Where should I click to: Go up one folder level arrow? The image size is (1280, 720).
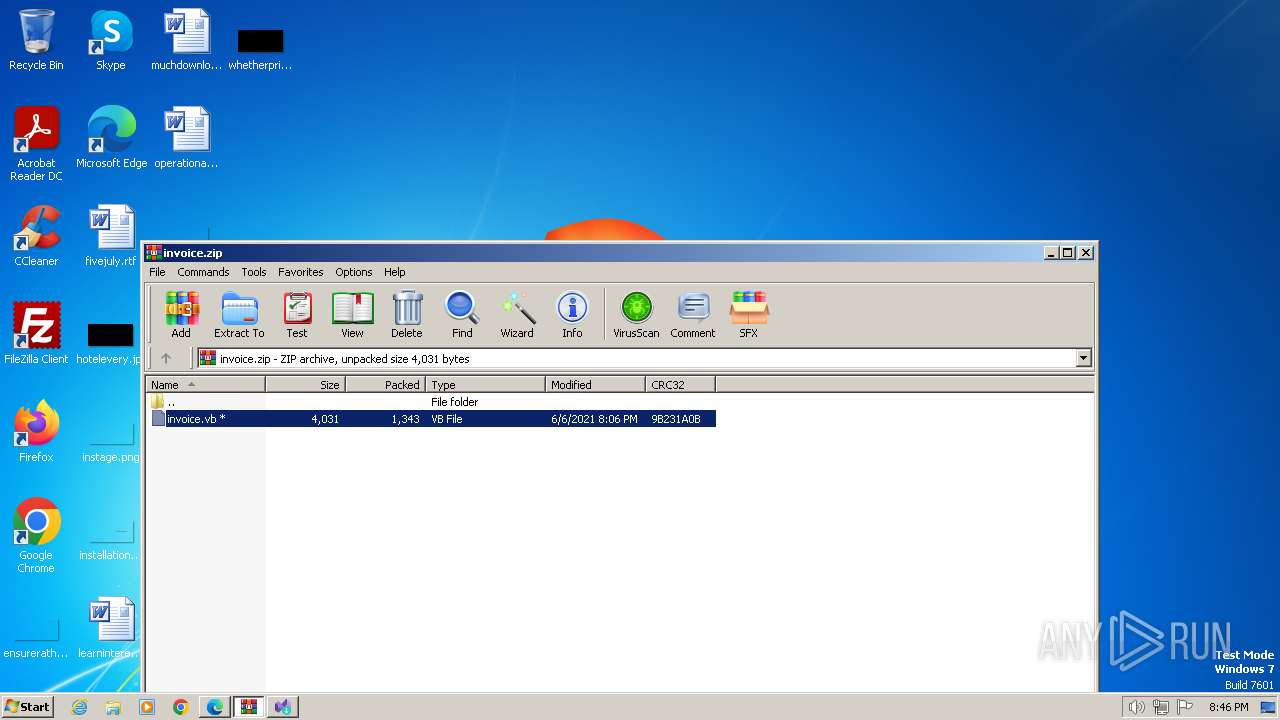click(166, 358)
